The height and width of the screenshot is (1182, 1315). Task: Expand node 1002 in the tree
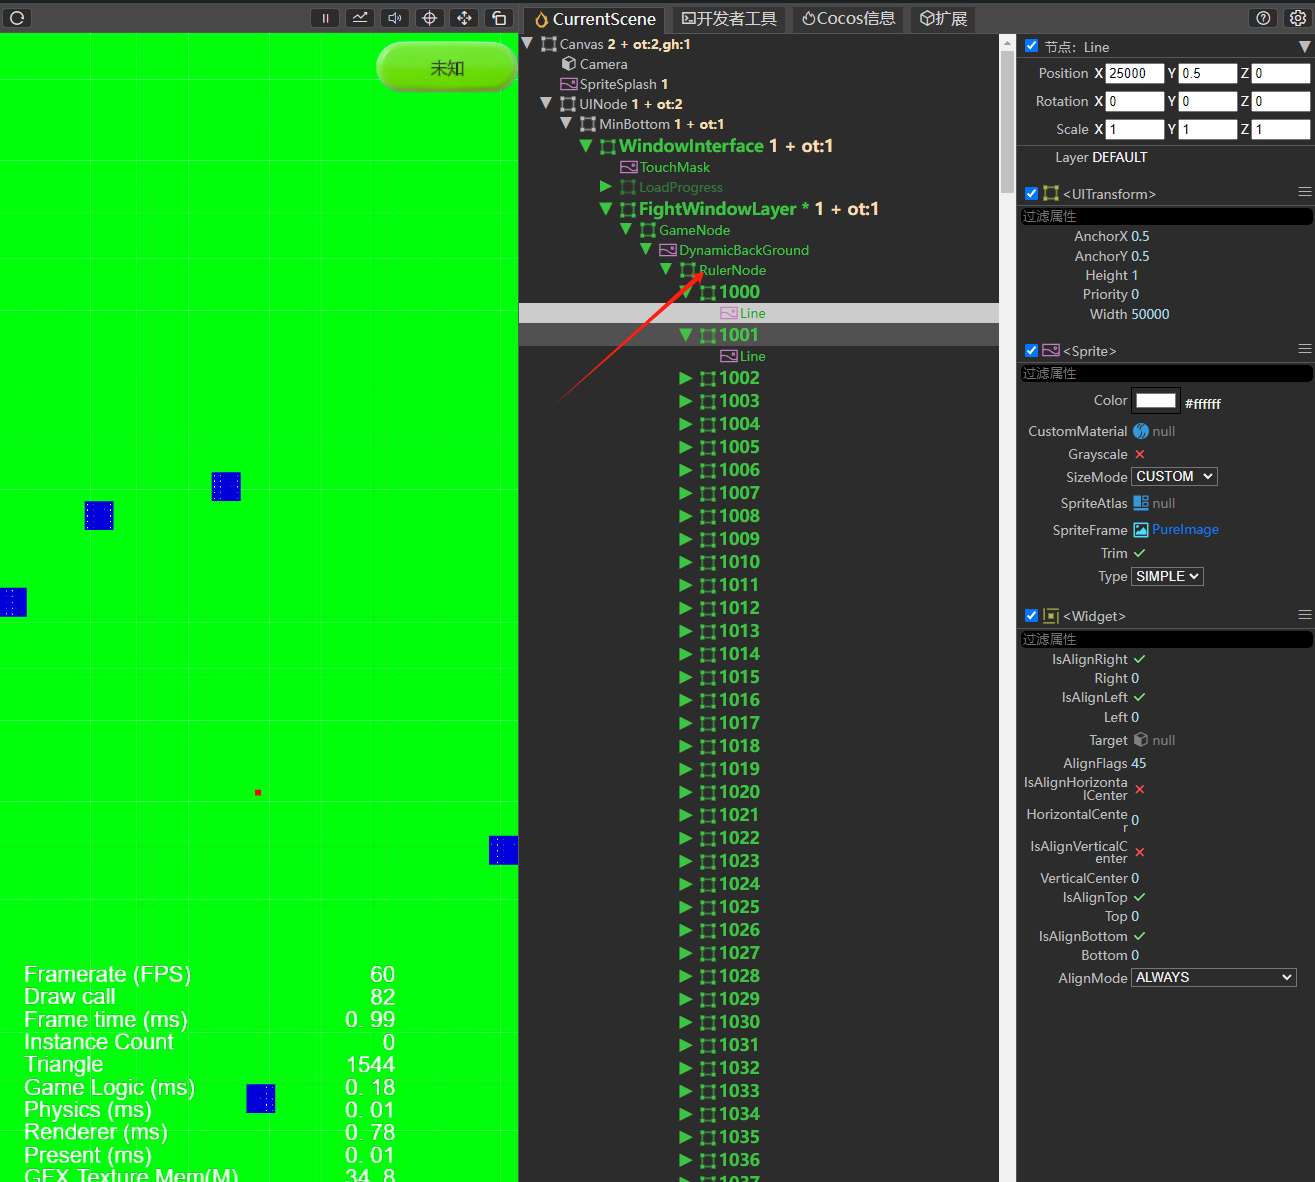pyautogui.click(x=686, y=378)
